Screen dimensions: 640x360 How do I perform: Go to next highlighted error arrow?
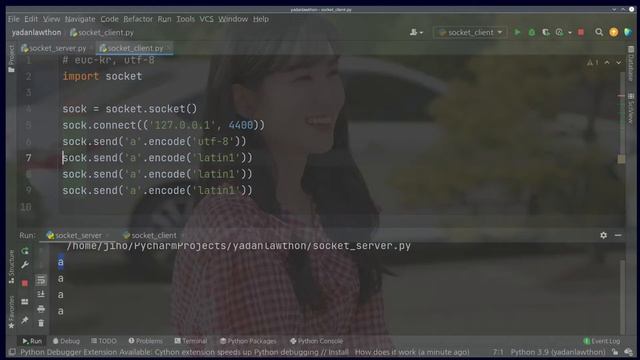tap(618, 62)
